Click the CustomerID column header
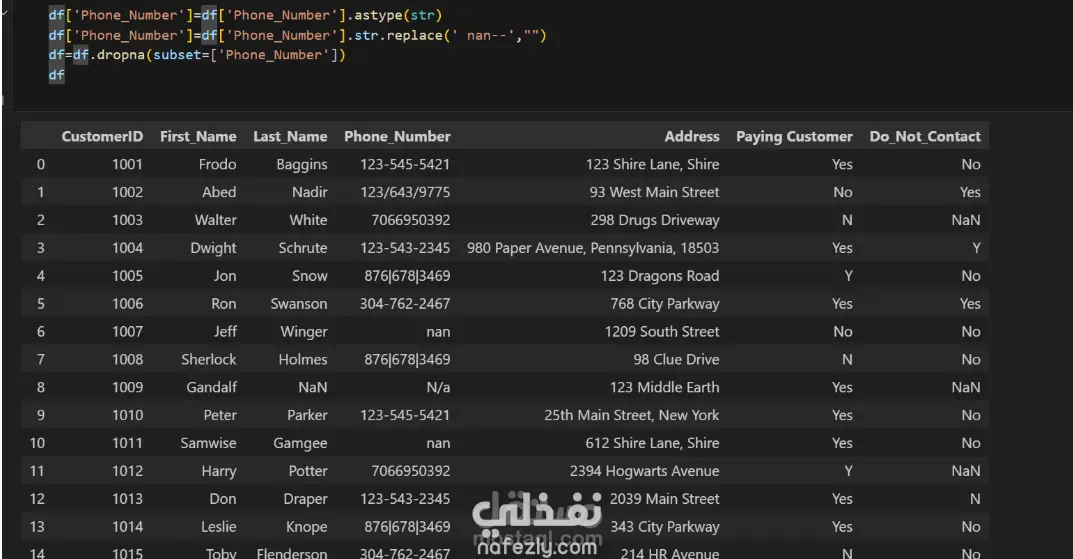Viewport: 1073px width, 559px height. (102, 136)
